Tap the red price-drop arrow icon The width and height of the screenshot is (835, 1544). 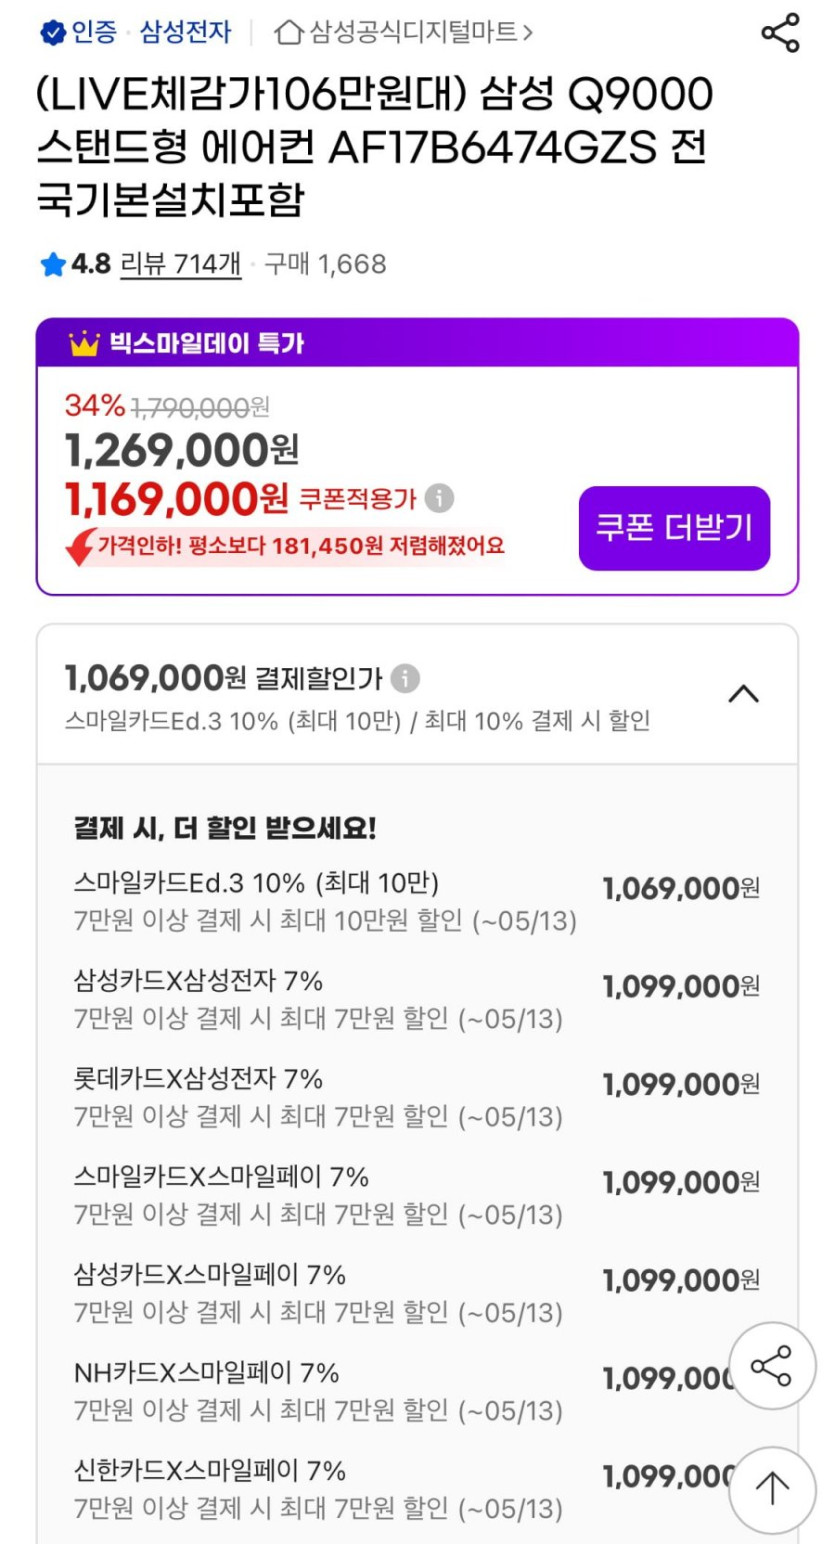click(79, 547)
